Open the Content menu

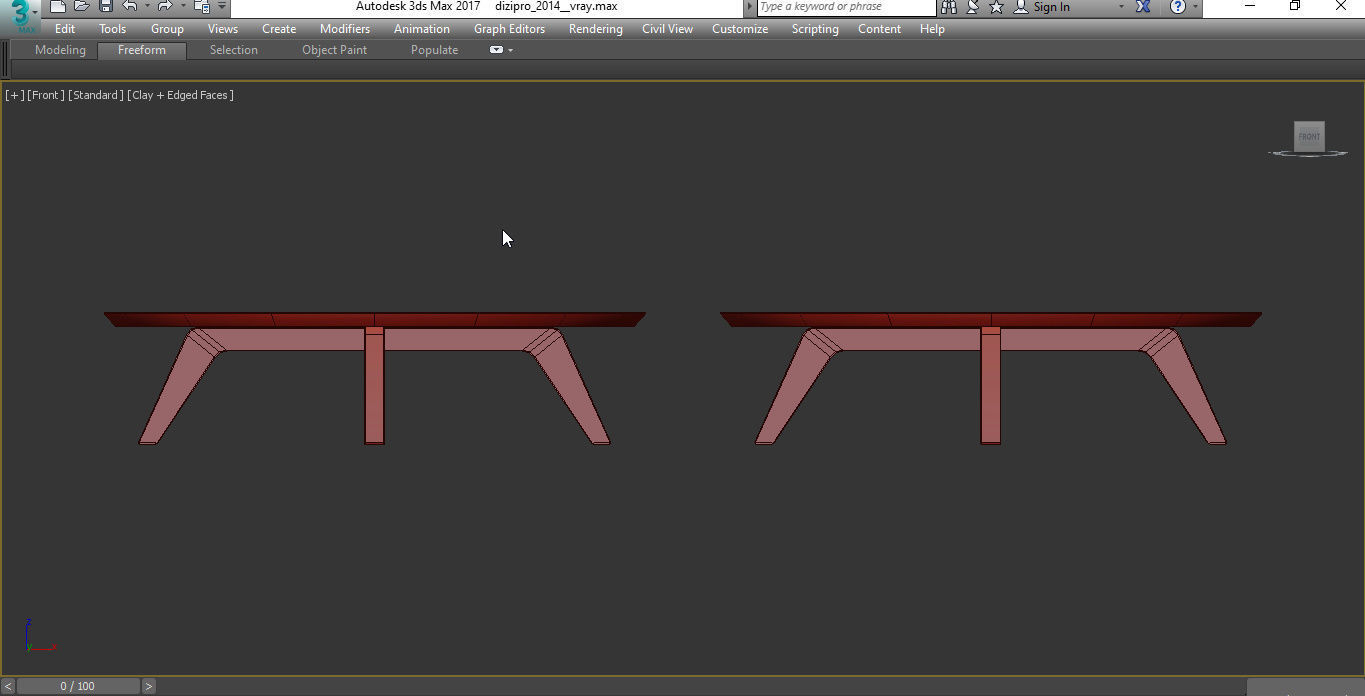tap(879, 29)
